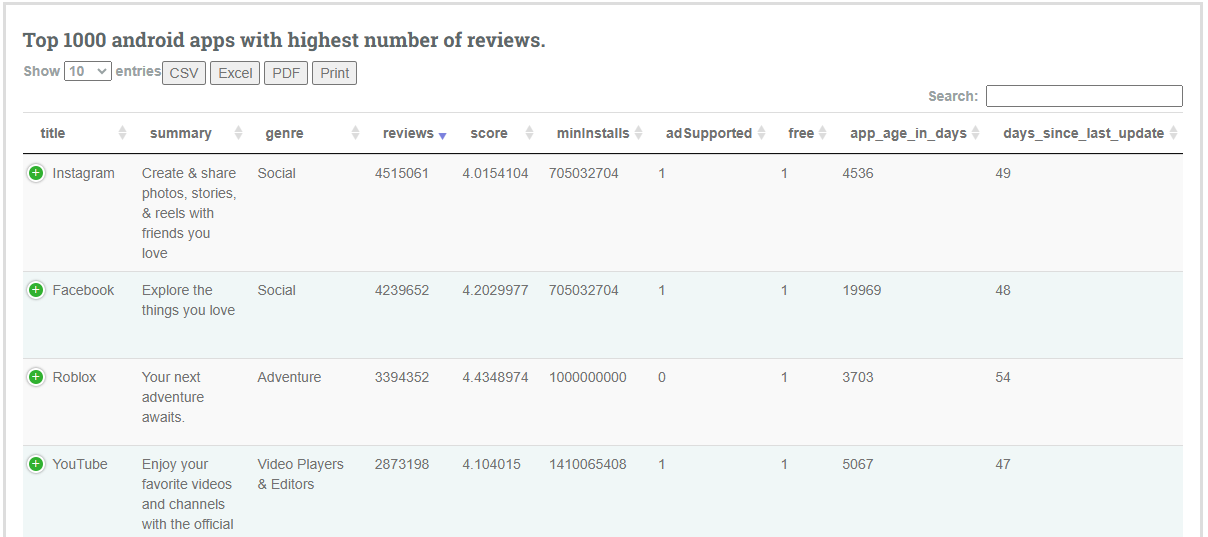The image size is (1208, 537).
Task: Select the Instagram title cell
Action: (x=83, y=173)
